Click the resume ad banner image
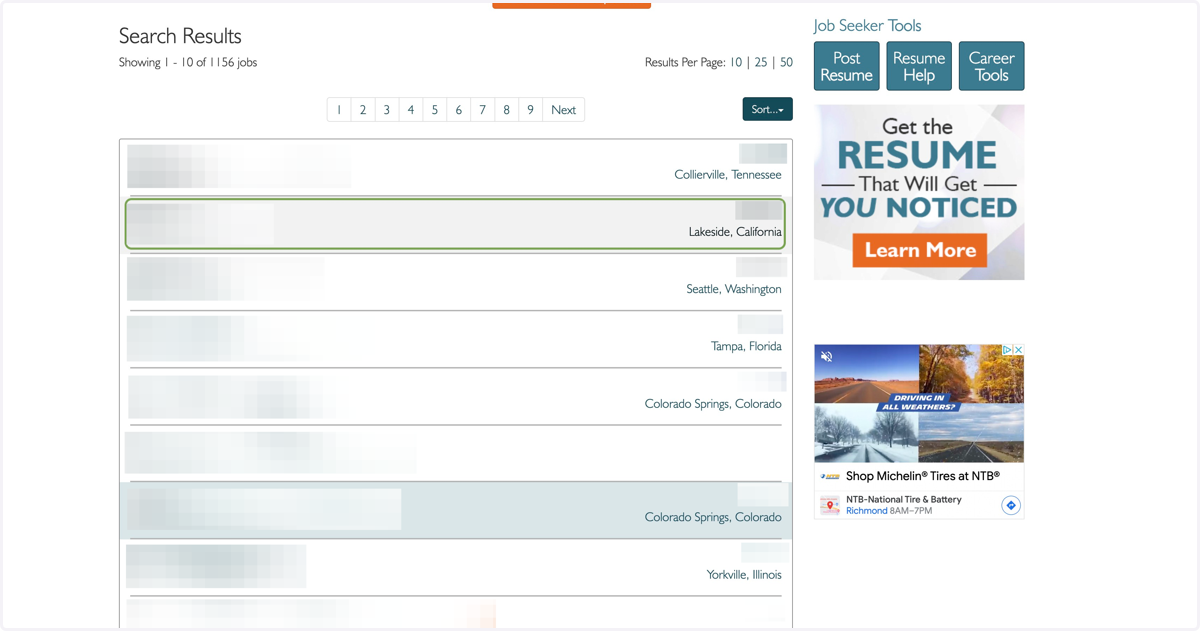This screenshot has height=631, width=1200. pos(919,192)
